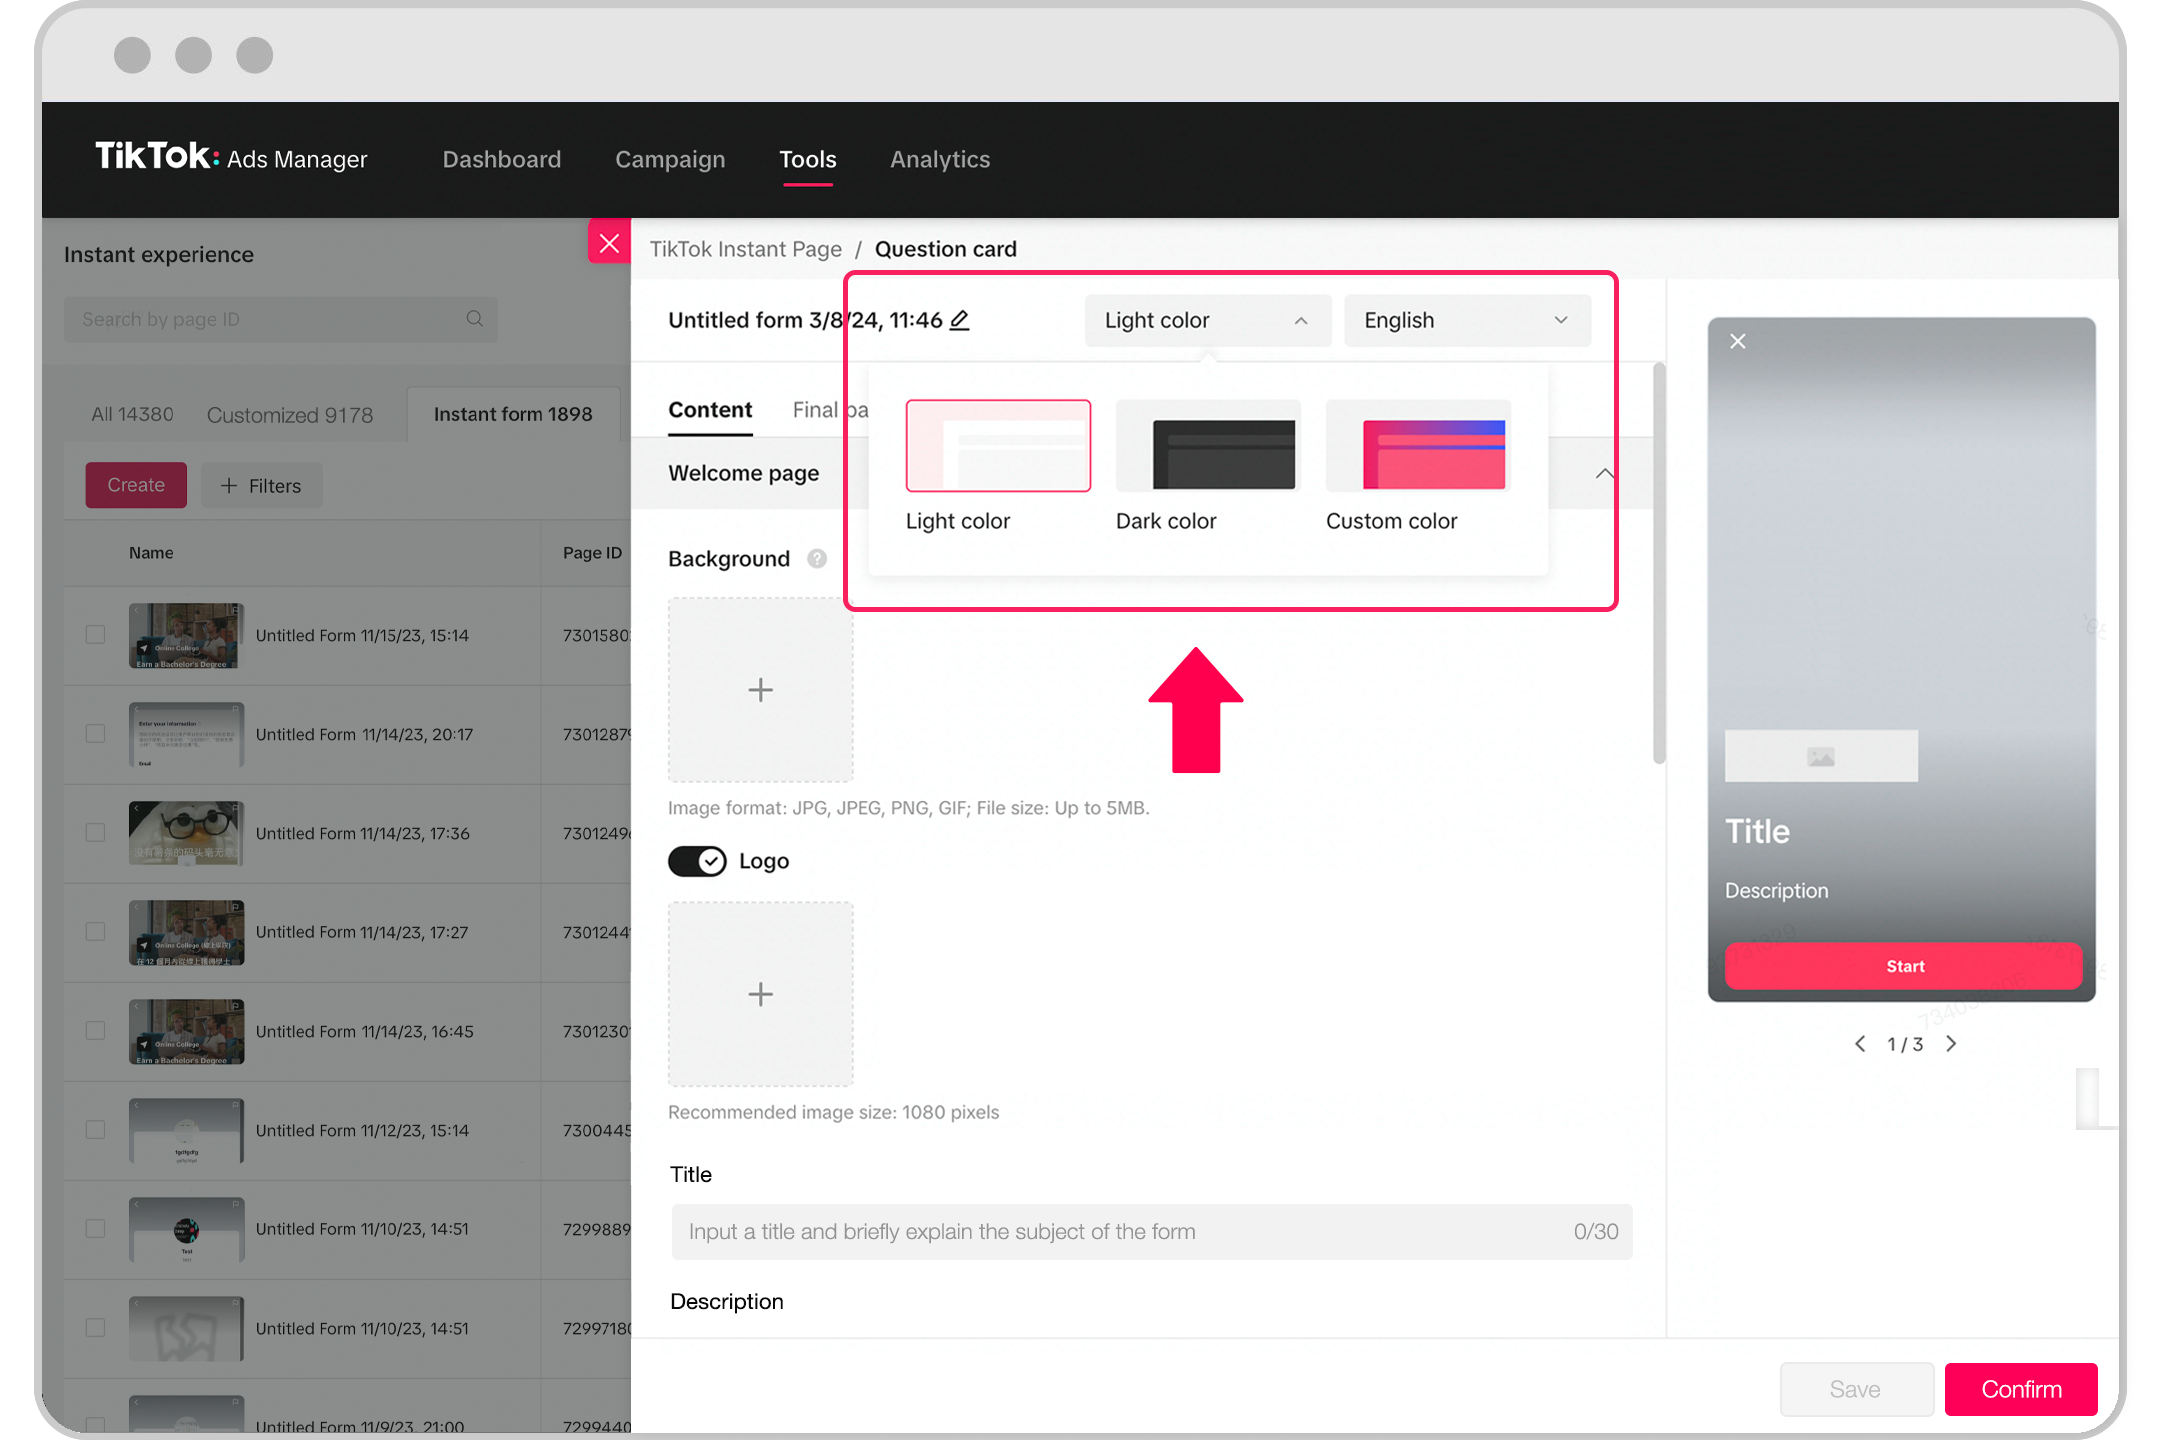Expand the Light color theme dropdown

pyautogui.click(x=1204, y=320)
